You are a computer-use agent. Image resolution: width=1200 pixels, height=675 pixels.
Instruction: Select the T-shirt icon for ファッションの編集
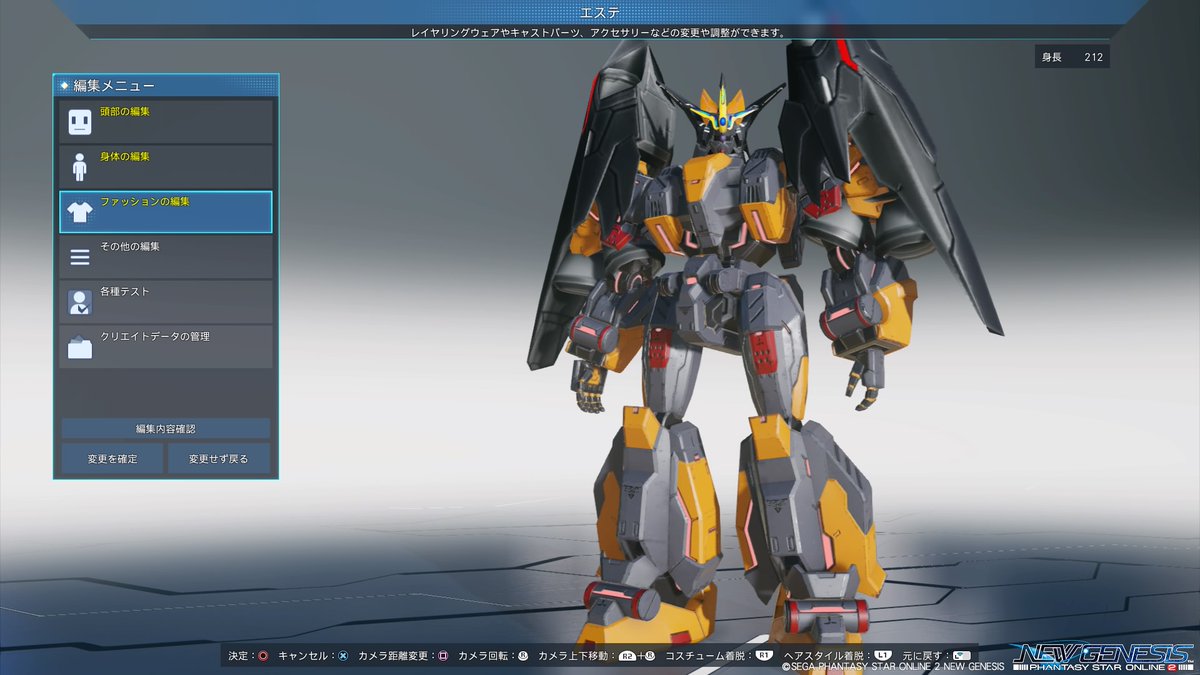point(80,212)
